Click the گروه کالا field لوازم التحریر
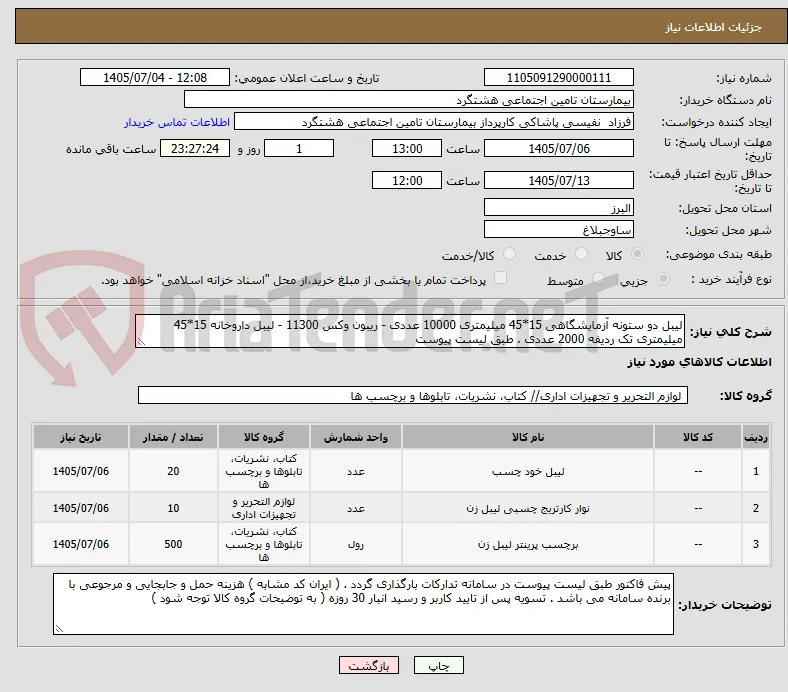Viewport: 788px width, 692px height. click(413, 396)
